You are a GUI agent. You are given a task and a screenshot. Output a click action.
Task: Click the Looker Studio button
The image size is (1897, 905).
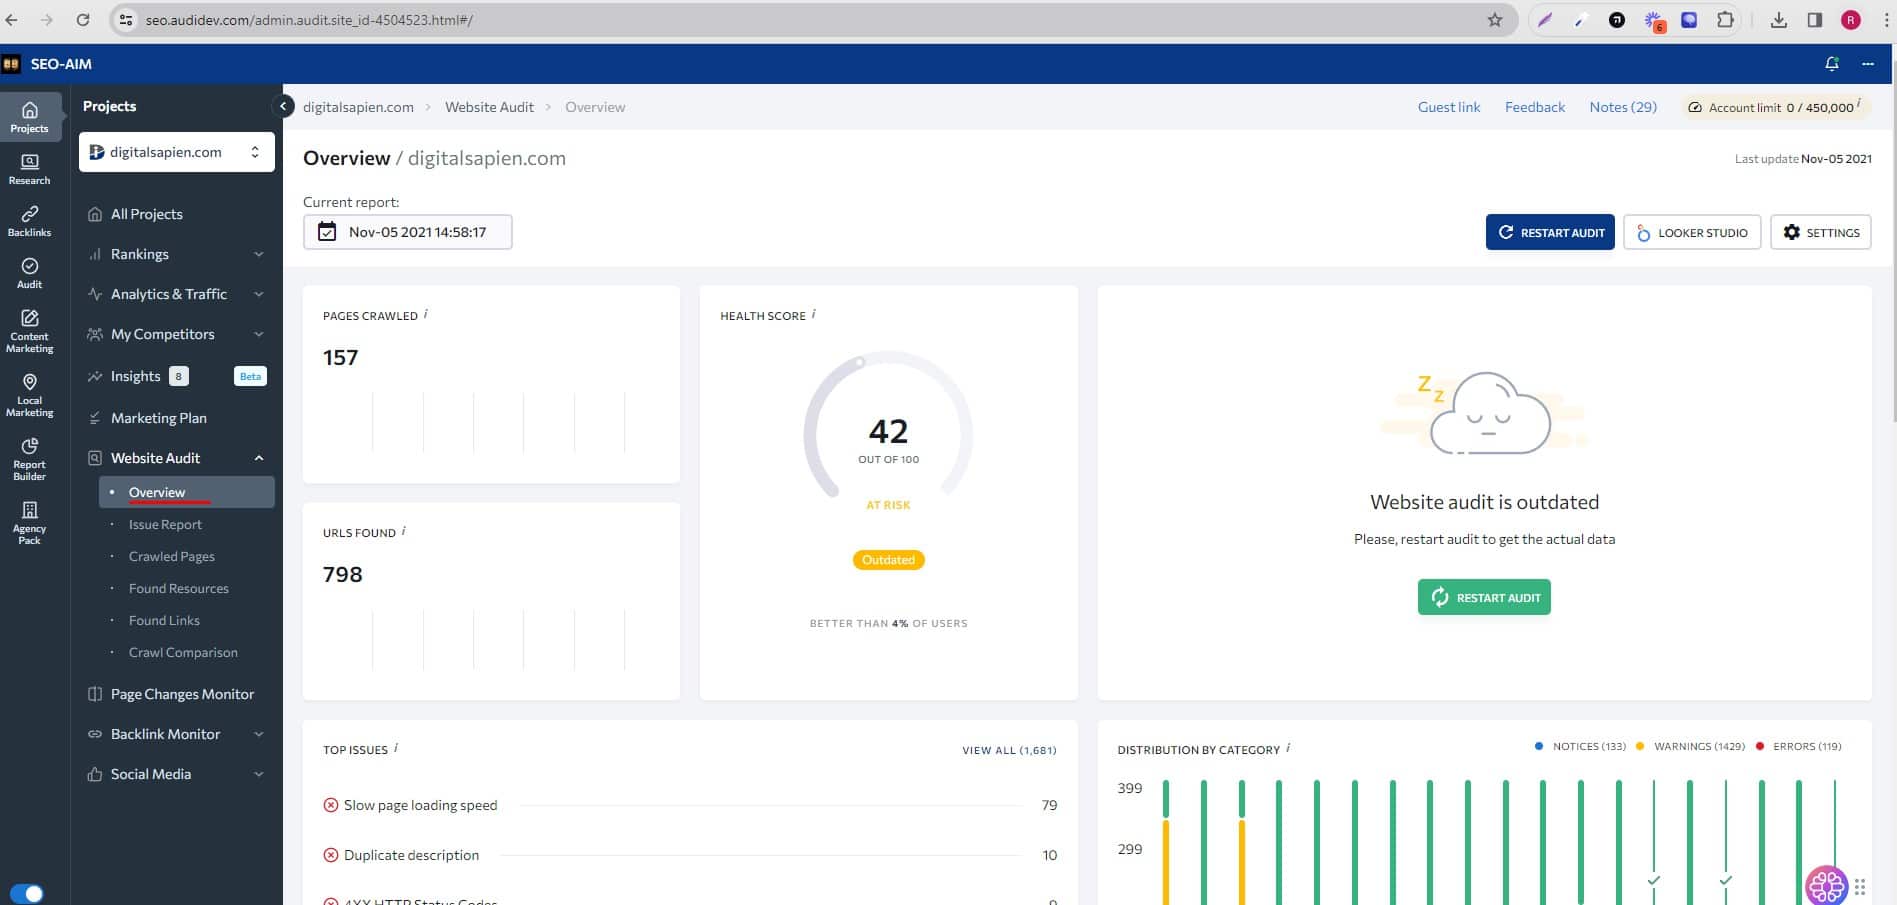(1692, 232)
